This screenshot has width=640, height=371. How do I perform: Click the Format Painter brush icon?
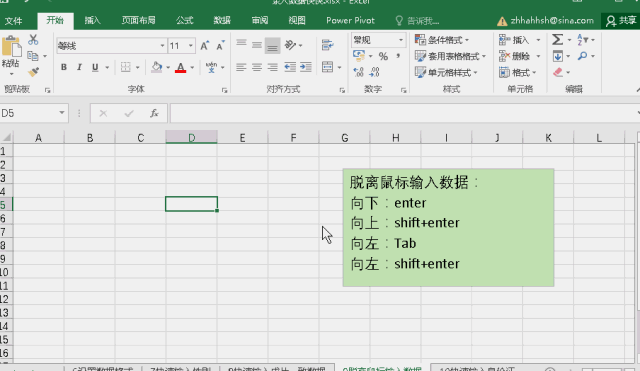[33, 72]
